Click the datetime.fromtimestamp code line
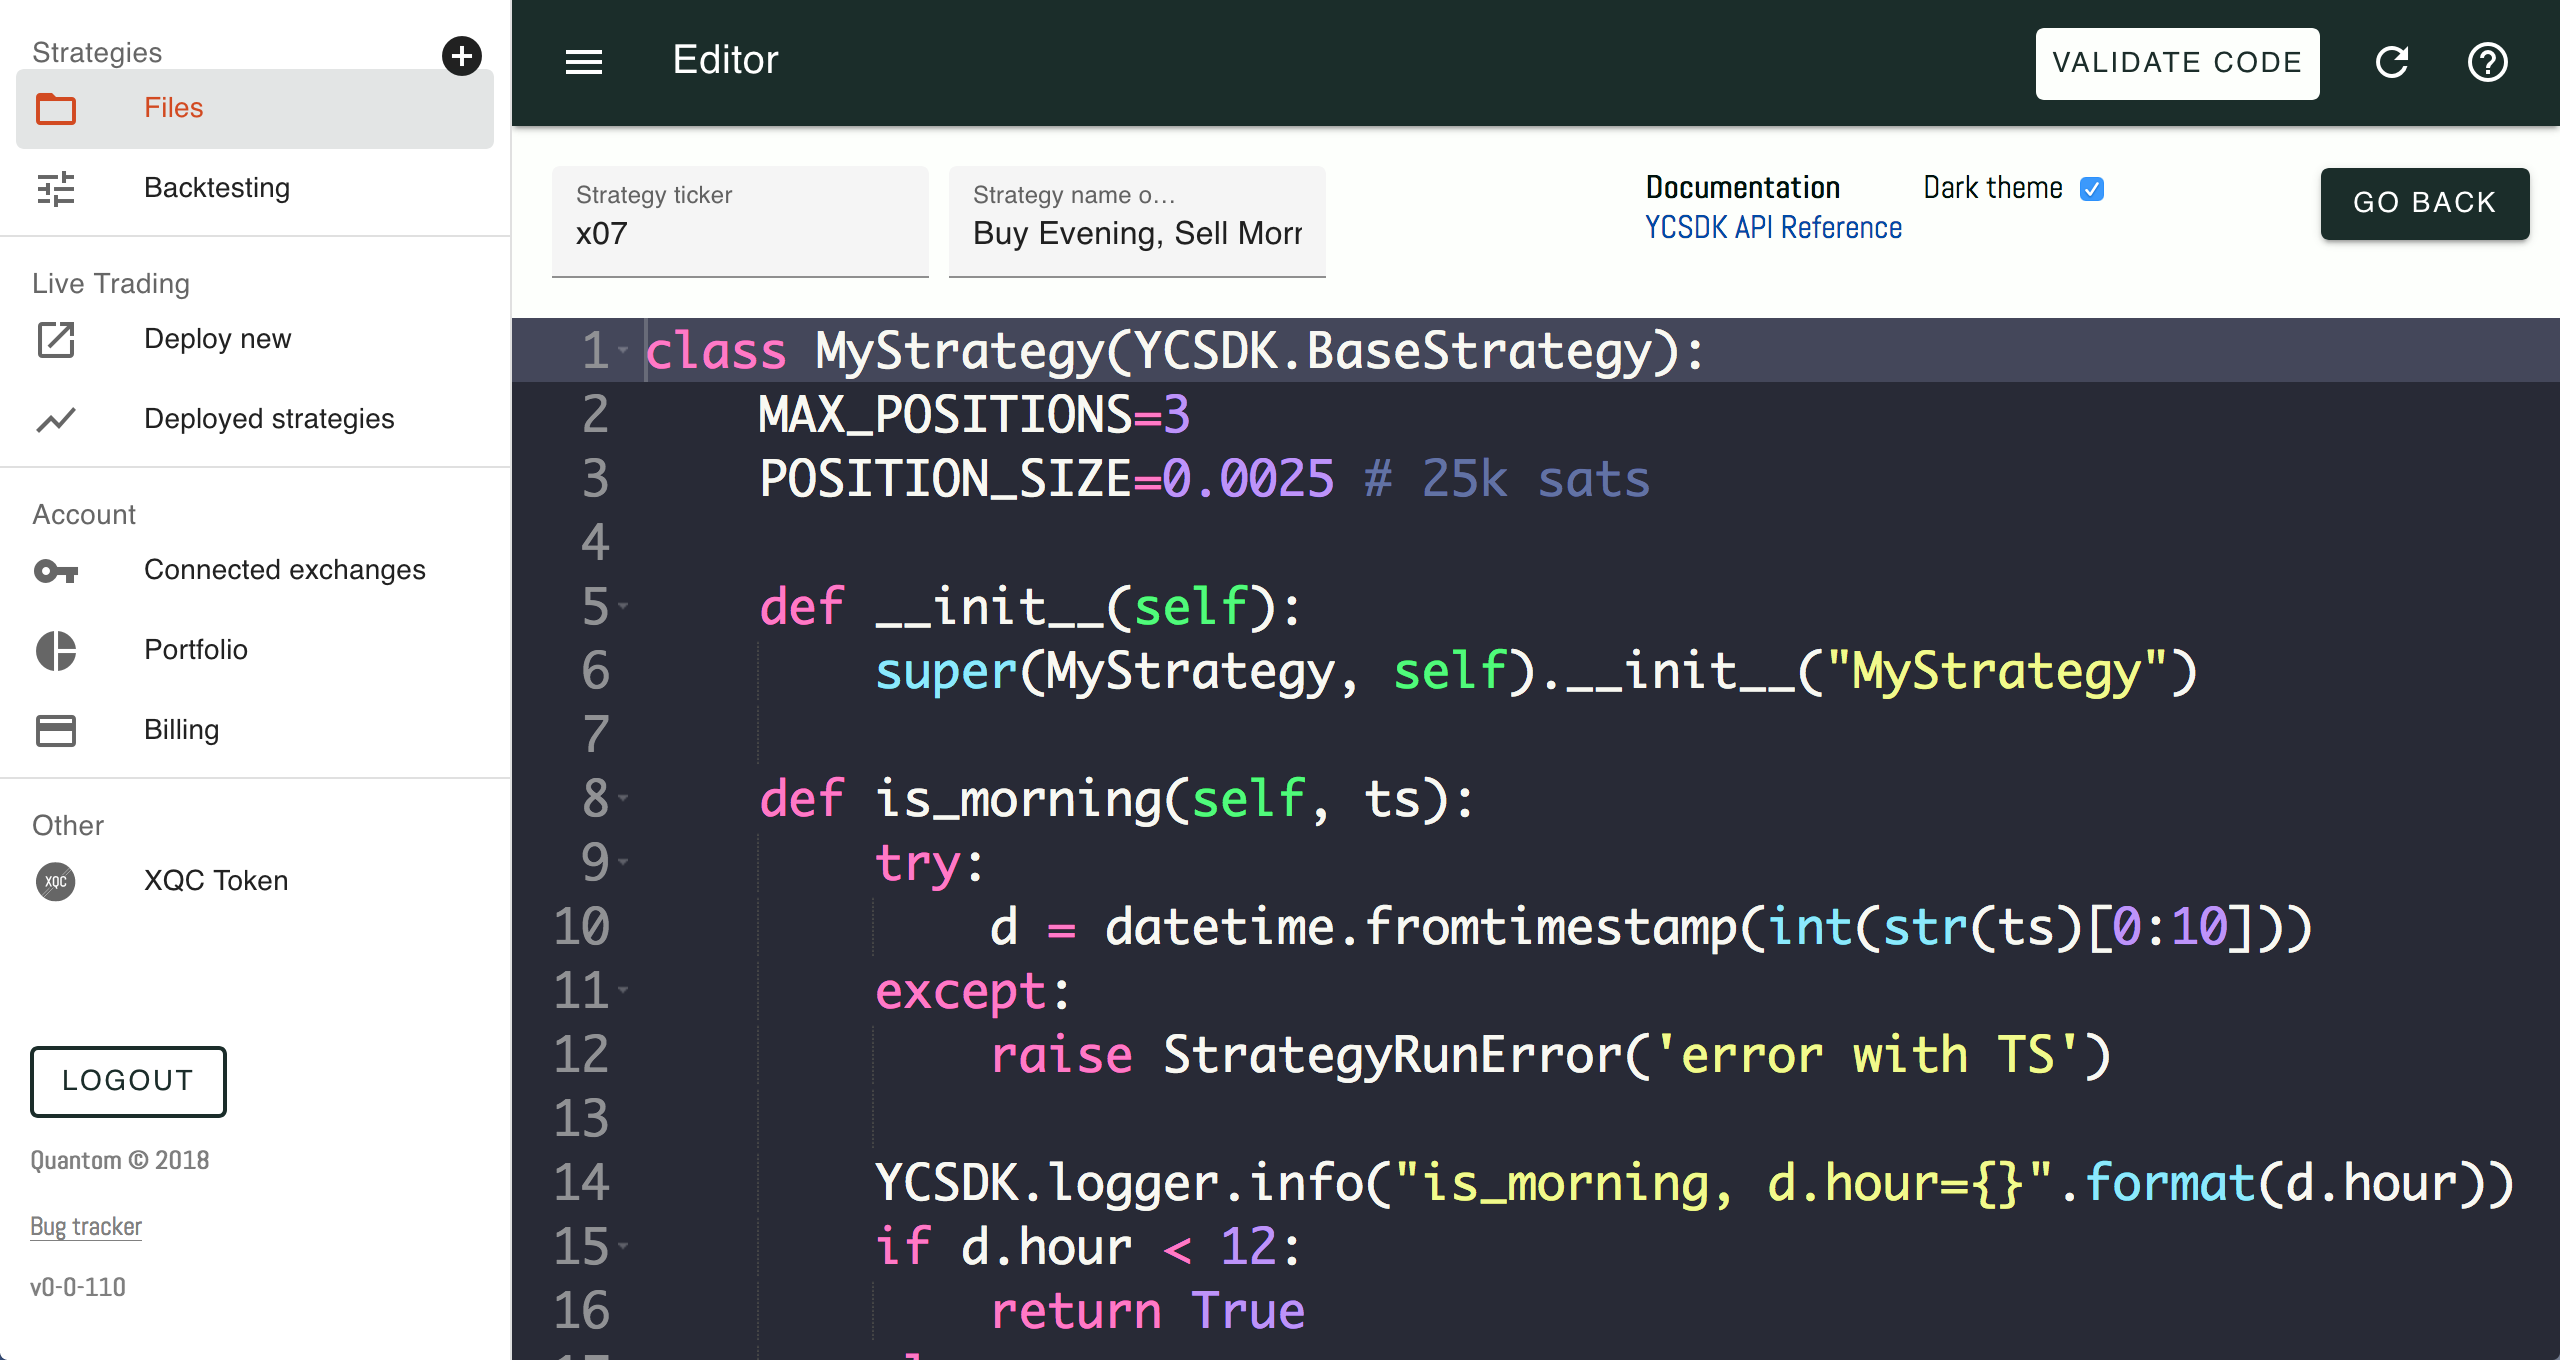The height and width of the screenshot is (1360, 2560). click(x=1651, y=926)
